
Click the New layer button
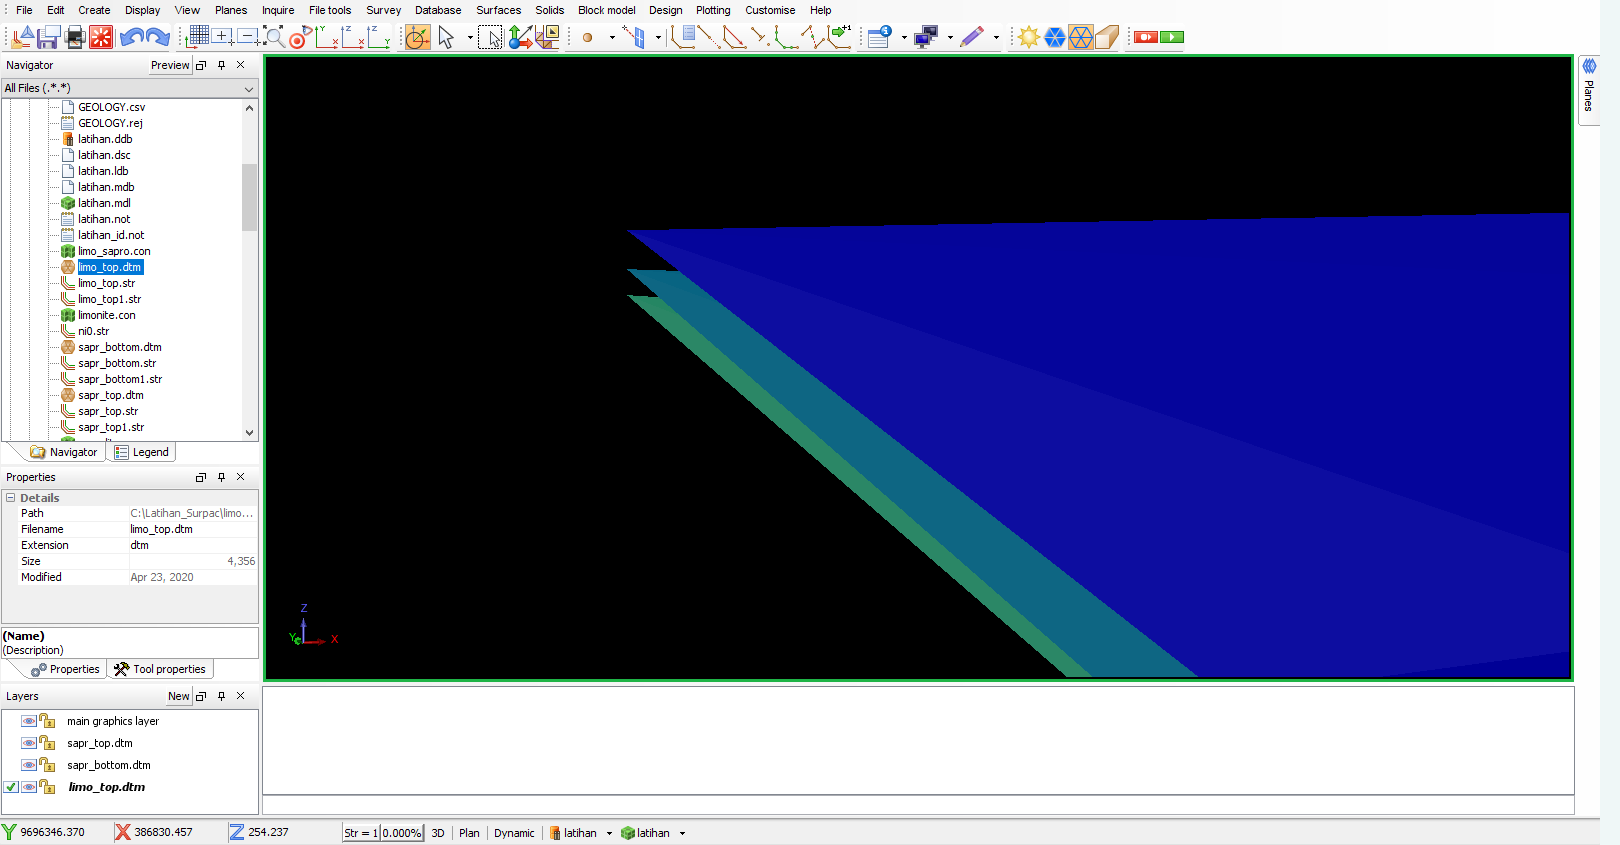(178, 696)
